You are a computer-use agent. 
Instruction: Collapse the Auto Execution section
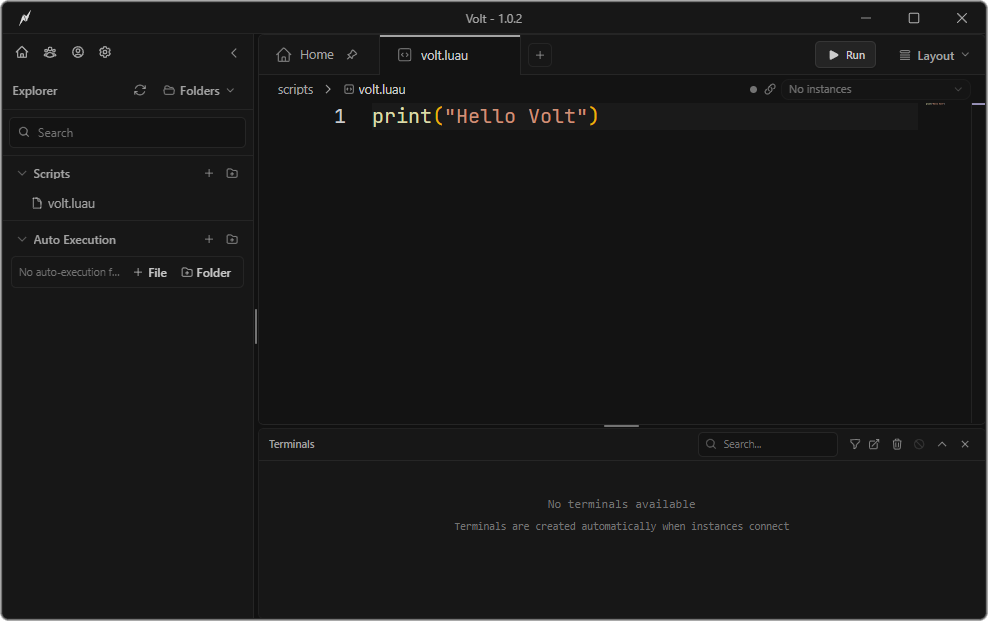click(22, 239)
